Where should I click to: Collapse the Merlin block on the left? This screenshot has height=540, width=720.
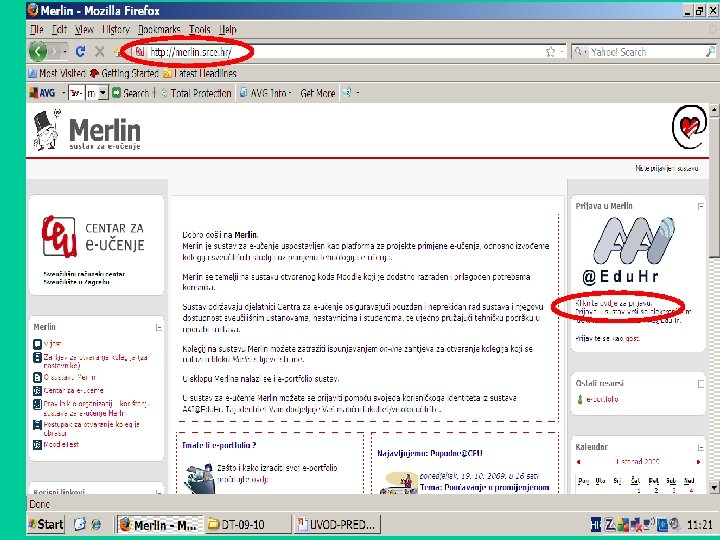tap(158, 327)
